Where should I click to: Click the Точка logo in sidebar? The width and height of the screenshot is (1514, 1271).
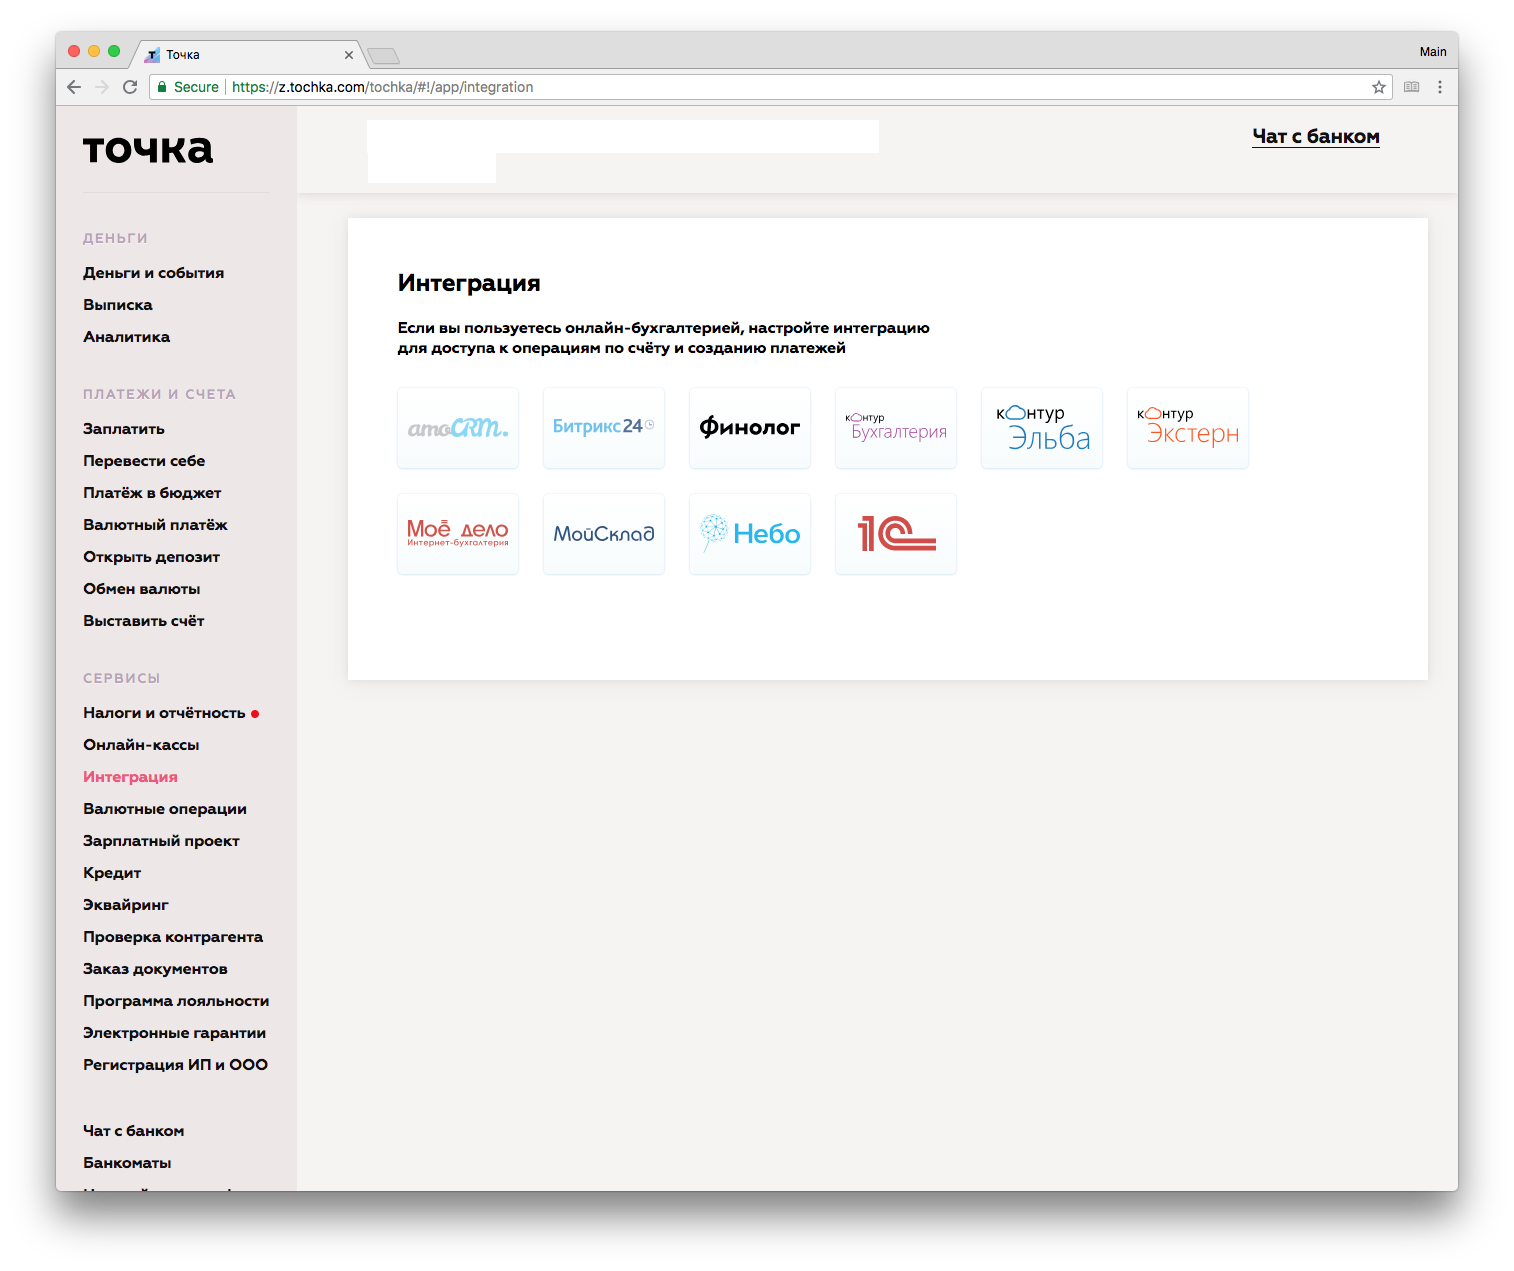[x=148, y=149]
